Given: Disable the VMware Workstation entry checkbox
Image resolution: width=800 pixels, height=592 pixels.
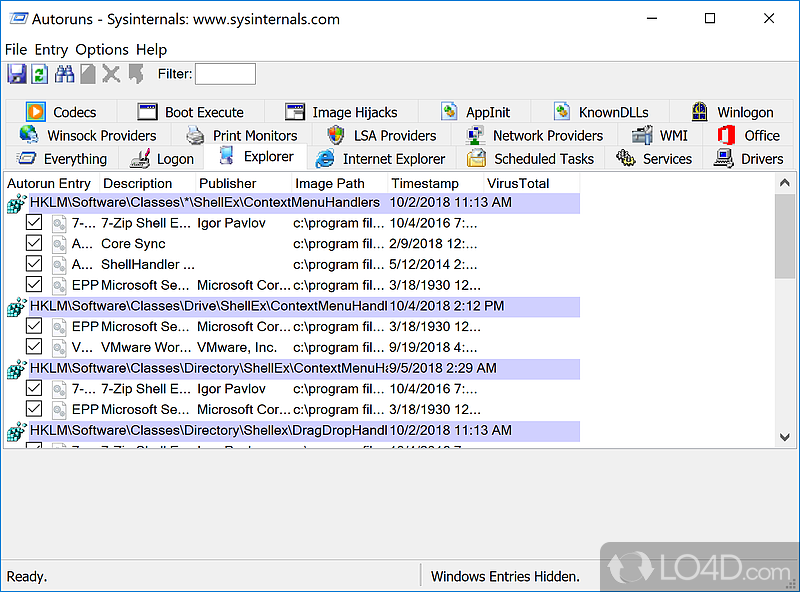Looking at the screenshot, I should coord(34,347).
